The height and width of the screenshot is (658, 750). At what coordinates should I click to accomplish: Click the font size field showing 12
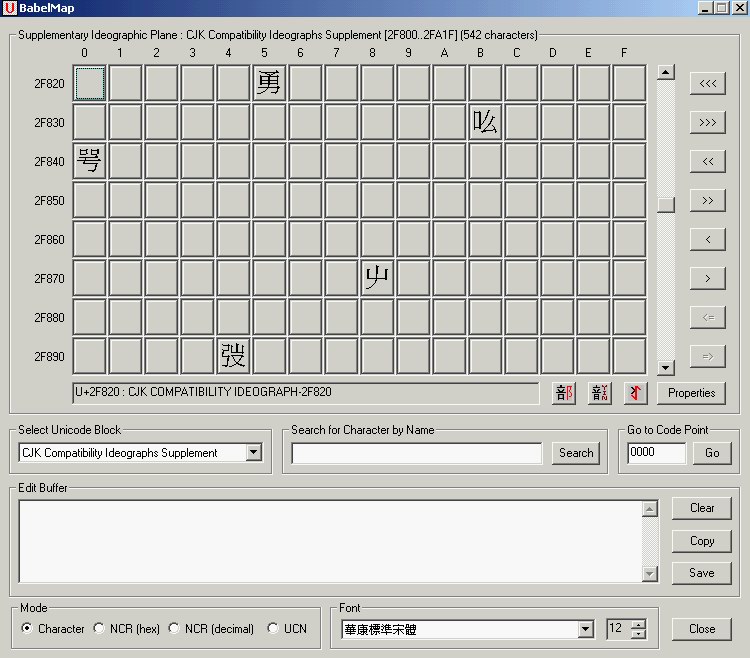(x=618, y=629)
